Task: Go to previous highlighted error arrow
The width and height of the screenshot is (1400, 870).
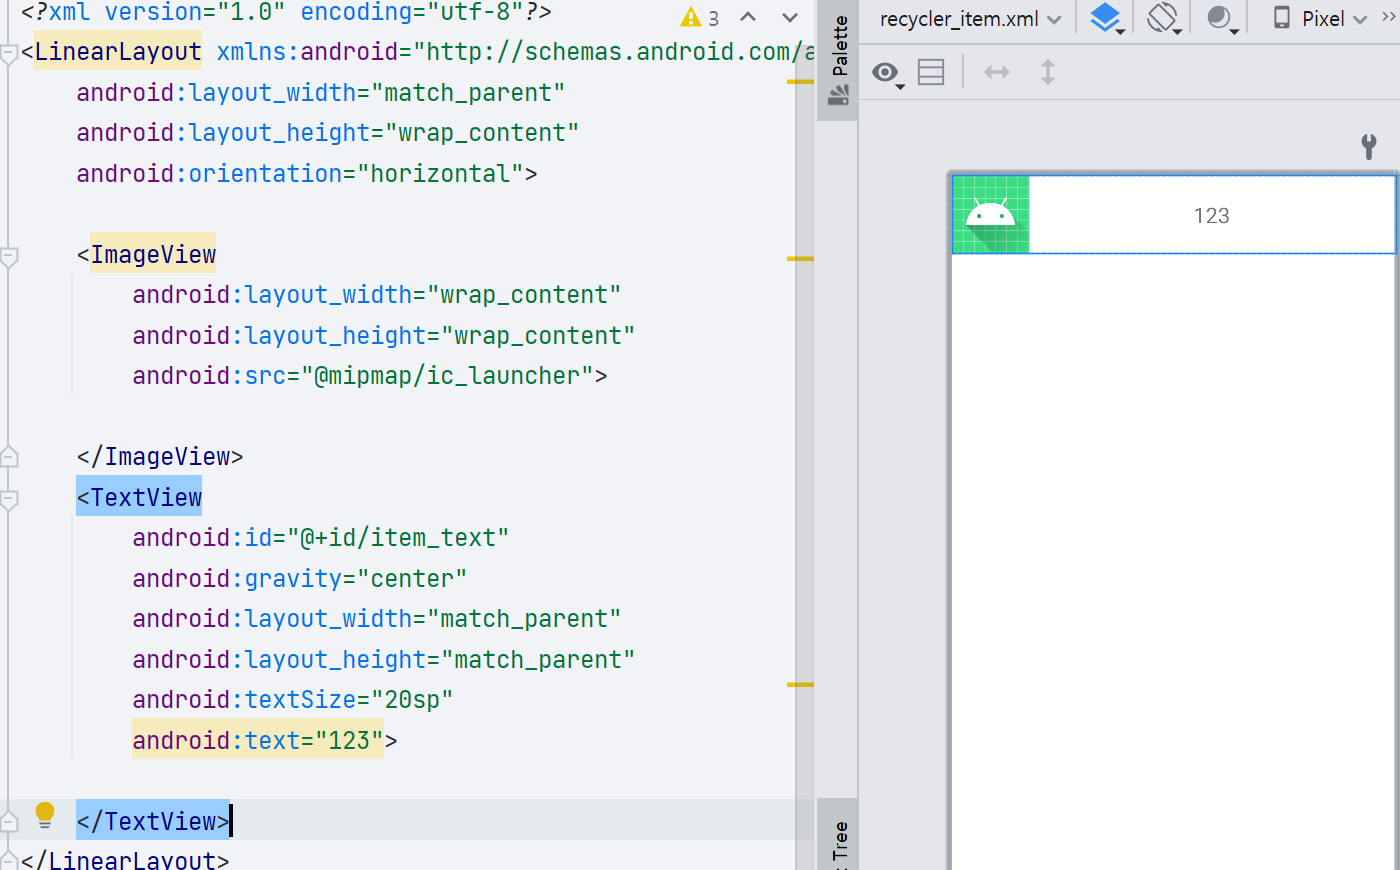Action: (x=748, y=17)
